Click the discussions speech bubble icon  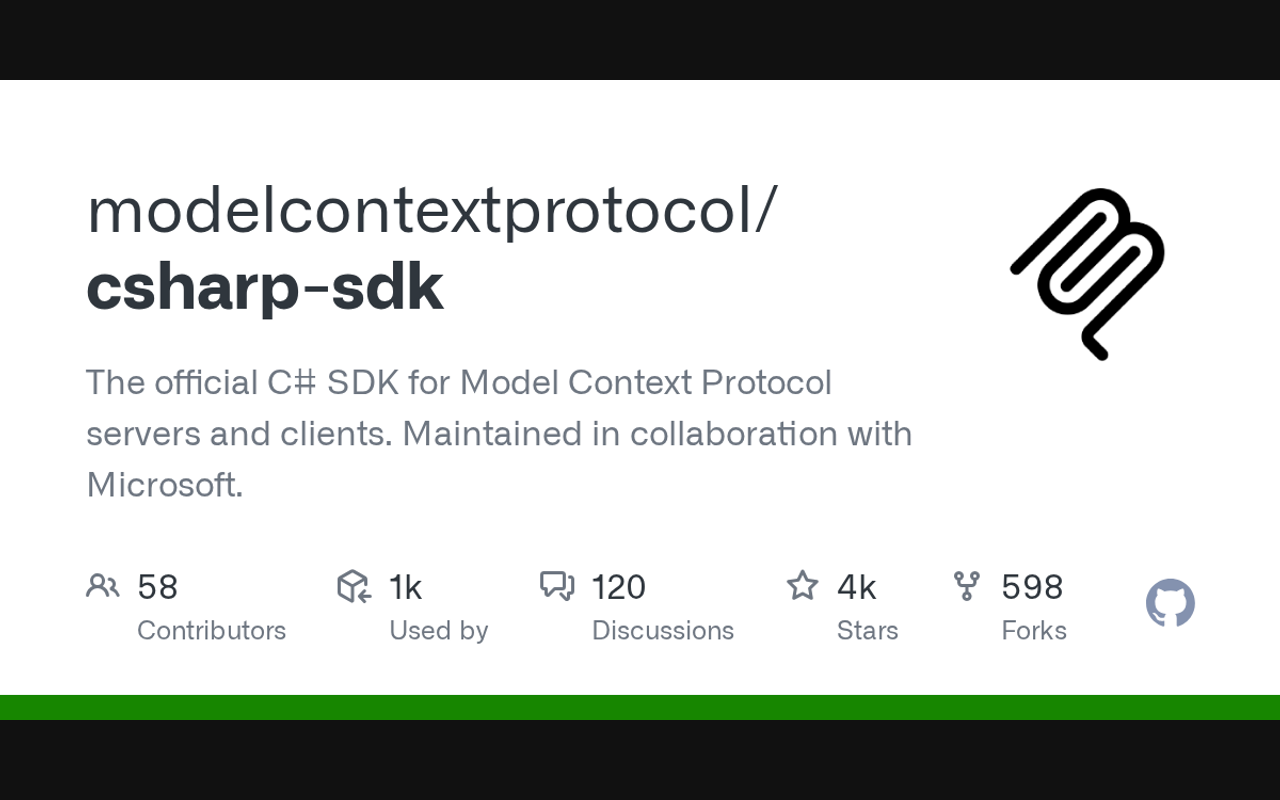pos(557,586)
